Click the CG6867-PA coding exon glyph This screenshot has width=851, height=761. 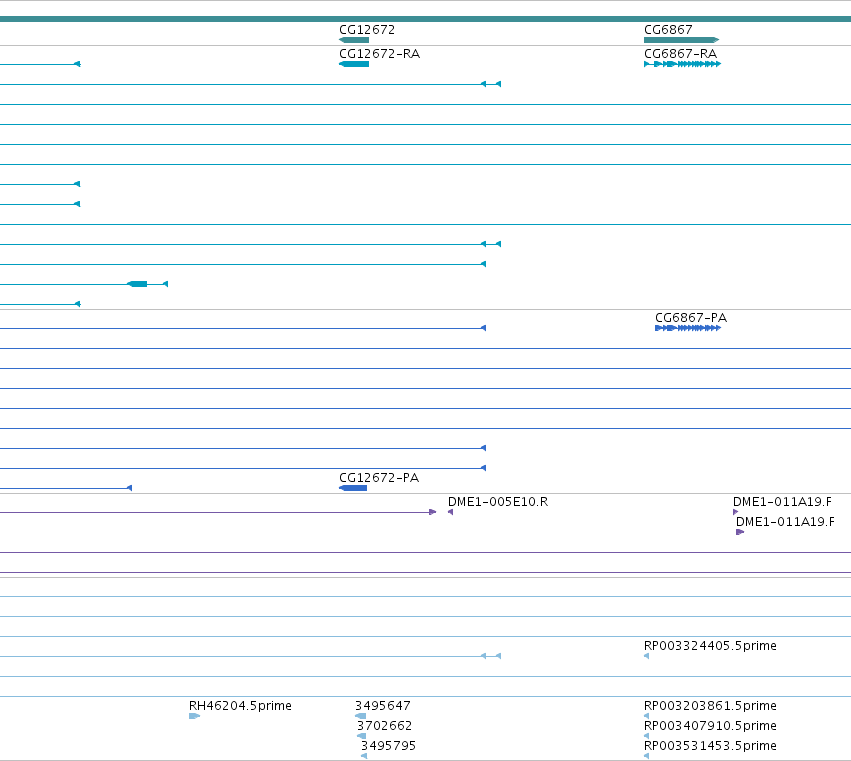coord(688,328)
